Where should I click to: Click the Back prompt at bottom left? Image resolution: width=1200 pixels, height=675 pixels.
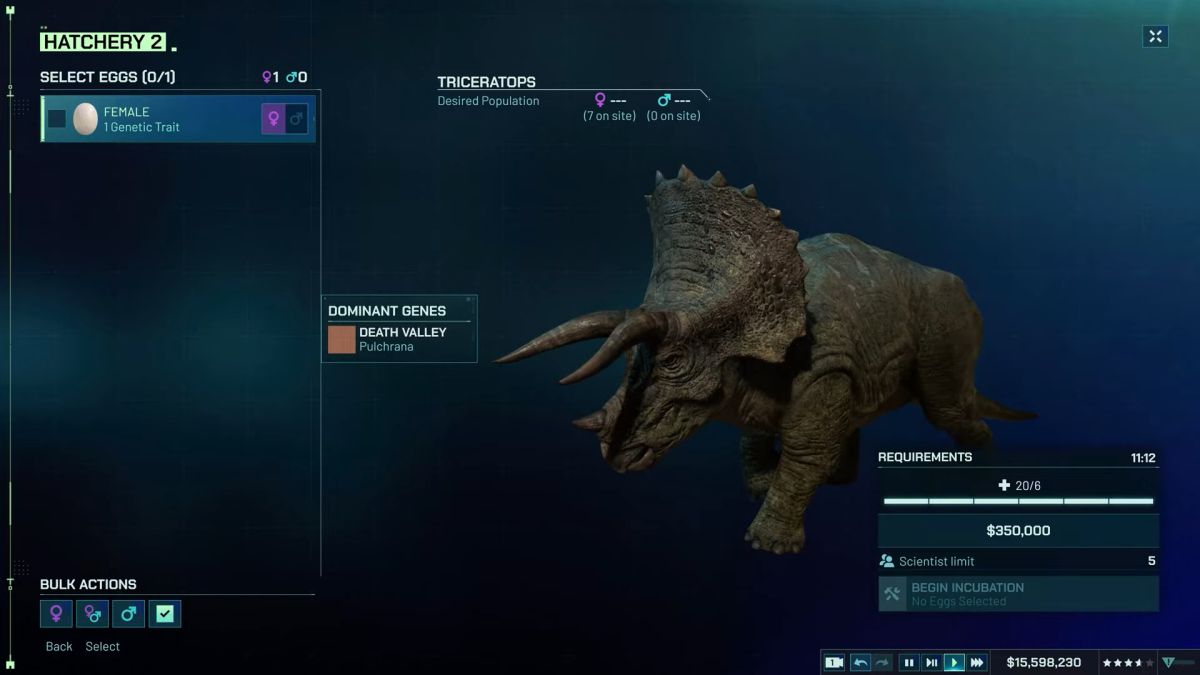(x=59, y=647)
